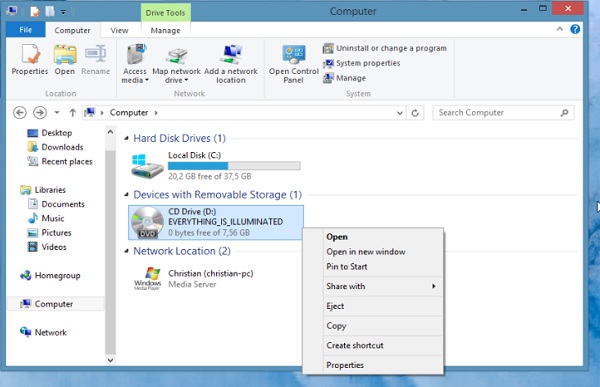
Task: Select Downloads in the navigation pane
Action: tap(55, 147)
